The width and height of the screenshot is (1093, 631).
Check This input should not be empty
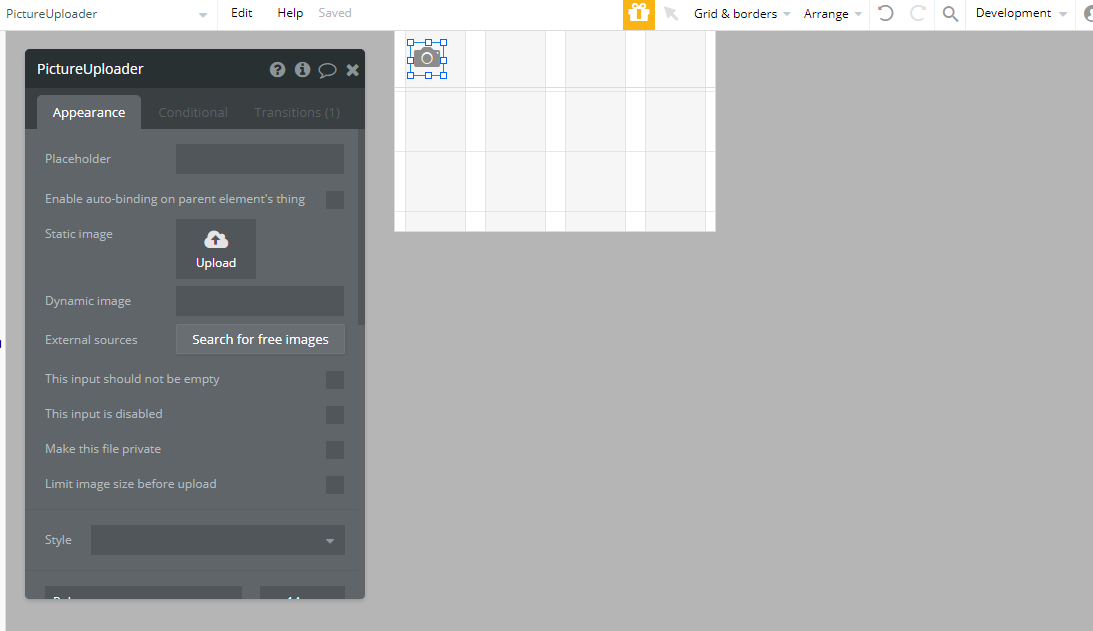[335, 379]
